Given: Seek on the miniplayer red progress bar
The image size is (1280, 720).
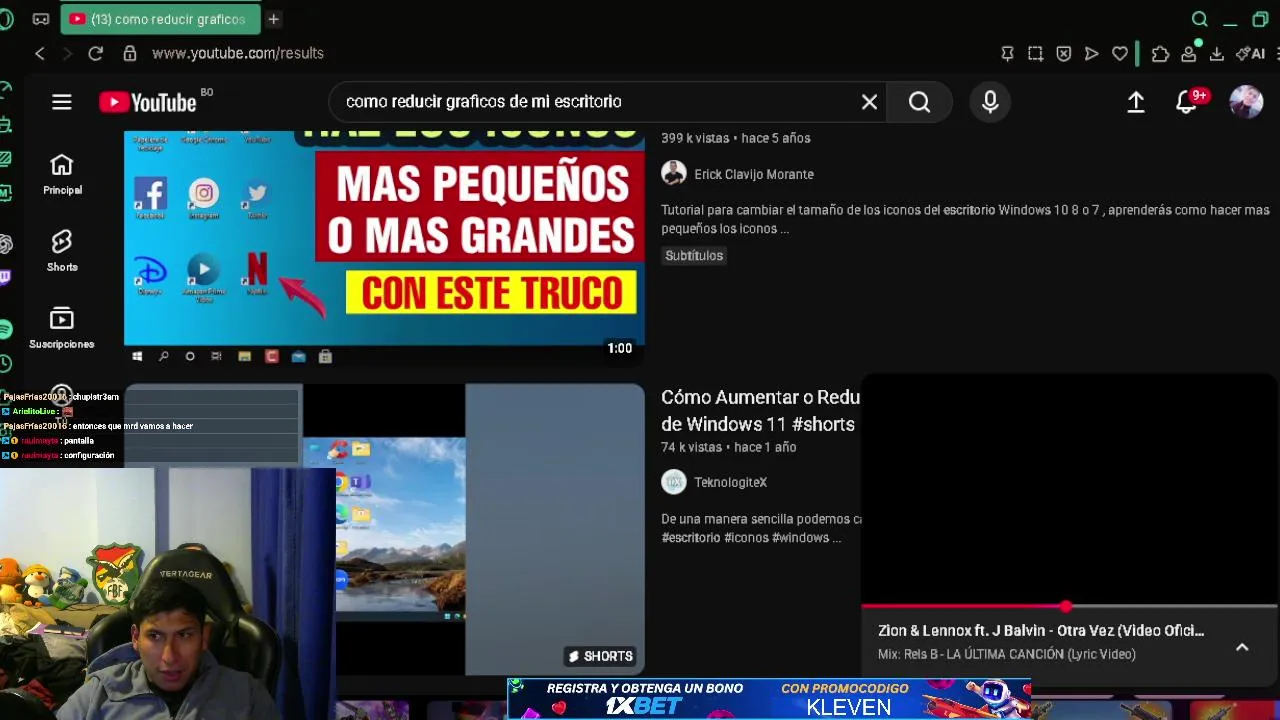Looking at the screenshot, I should tap(1069, 606).
